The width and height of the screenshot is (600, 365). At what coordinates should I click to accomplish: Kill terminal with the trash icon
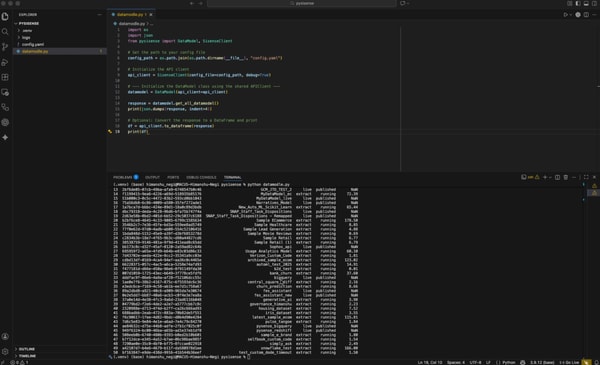(x=566, y=177)
